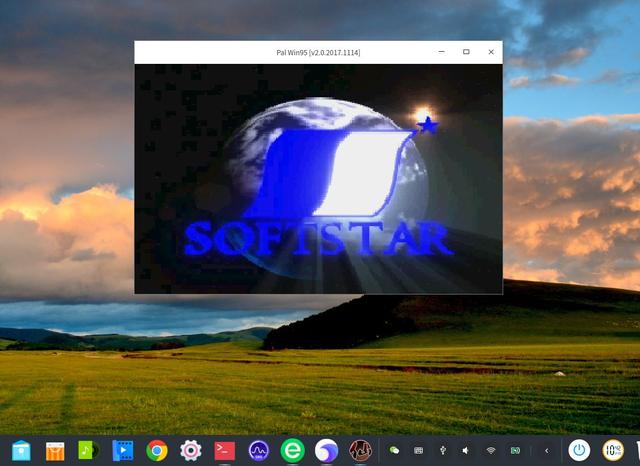Launch the green e browser icon
Viewport: 640px width, 466px height.
[293, 450]
